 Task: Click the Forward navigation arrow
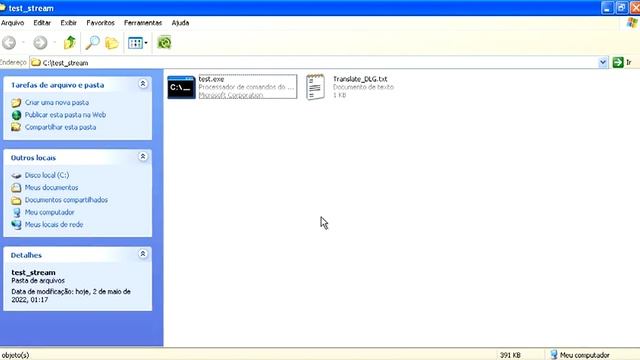pyautogui.click(x=40, y=42)
